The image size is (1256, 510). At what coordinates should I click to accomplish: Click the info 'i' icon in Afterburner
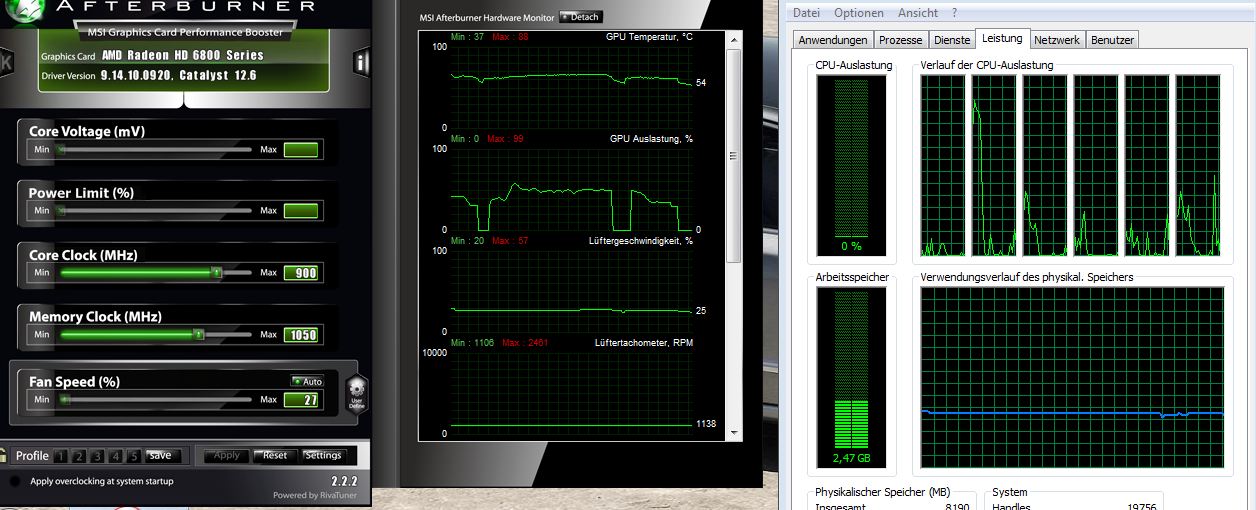tap(362, 63)
